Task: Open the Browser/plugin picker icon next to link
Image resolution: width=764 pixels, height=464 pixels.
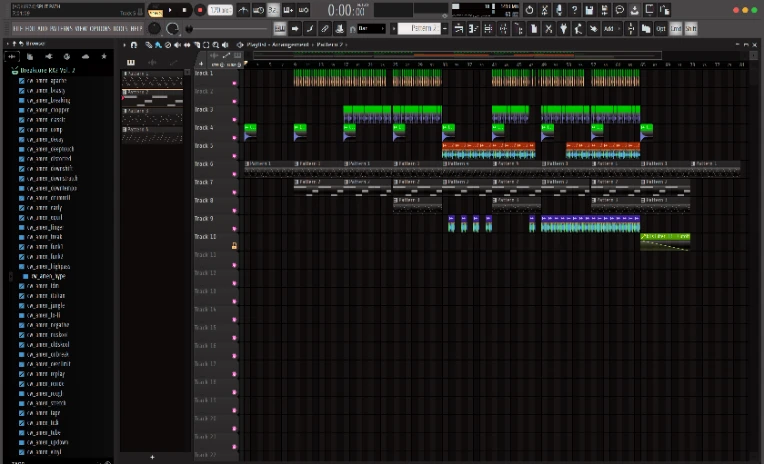Action: click(x=340, y=29)
